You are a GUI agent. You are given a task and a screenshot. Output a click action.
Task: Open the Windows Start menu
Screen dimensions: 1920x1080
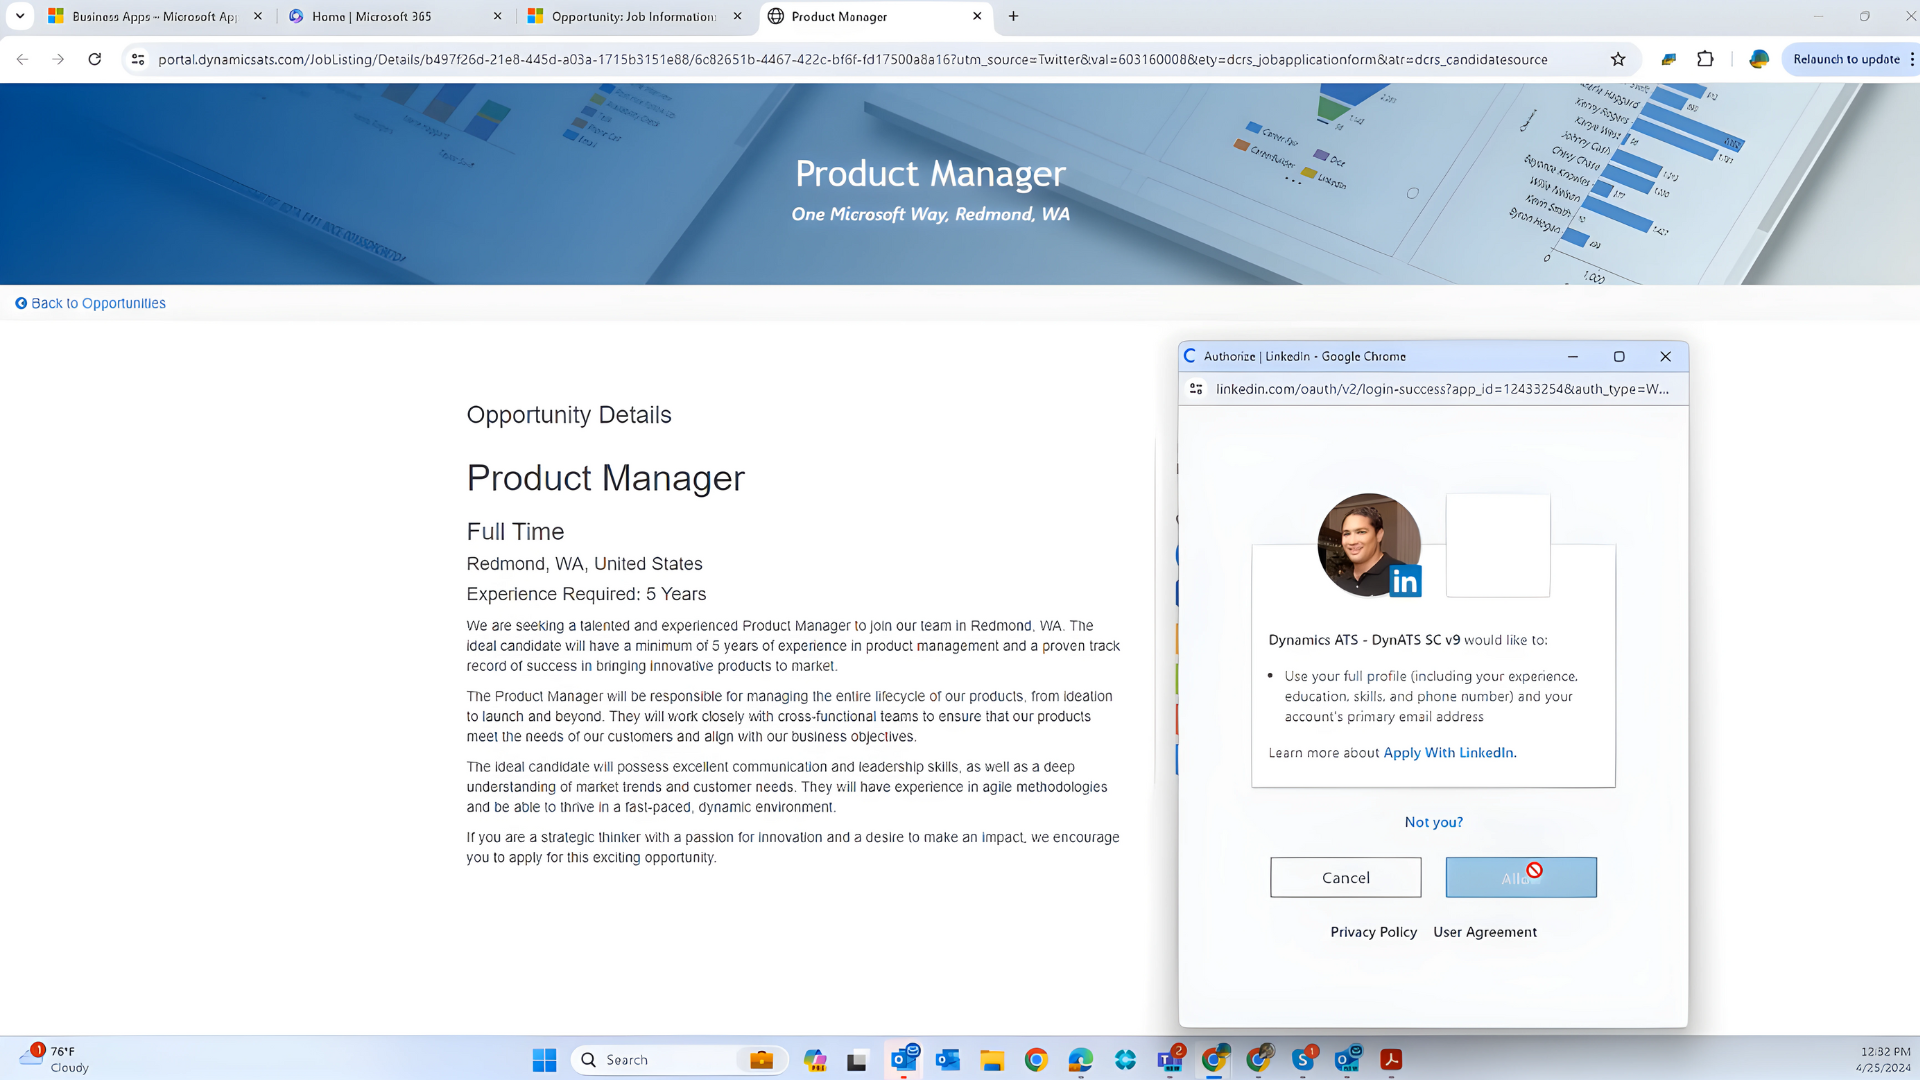pos(544,1060)
